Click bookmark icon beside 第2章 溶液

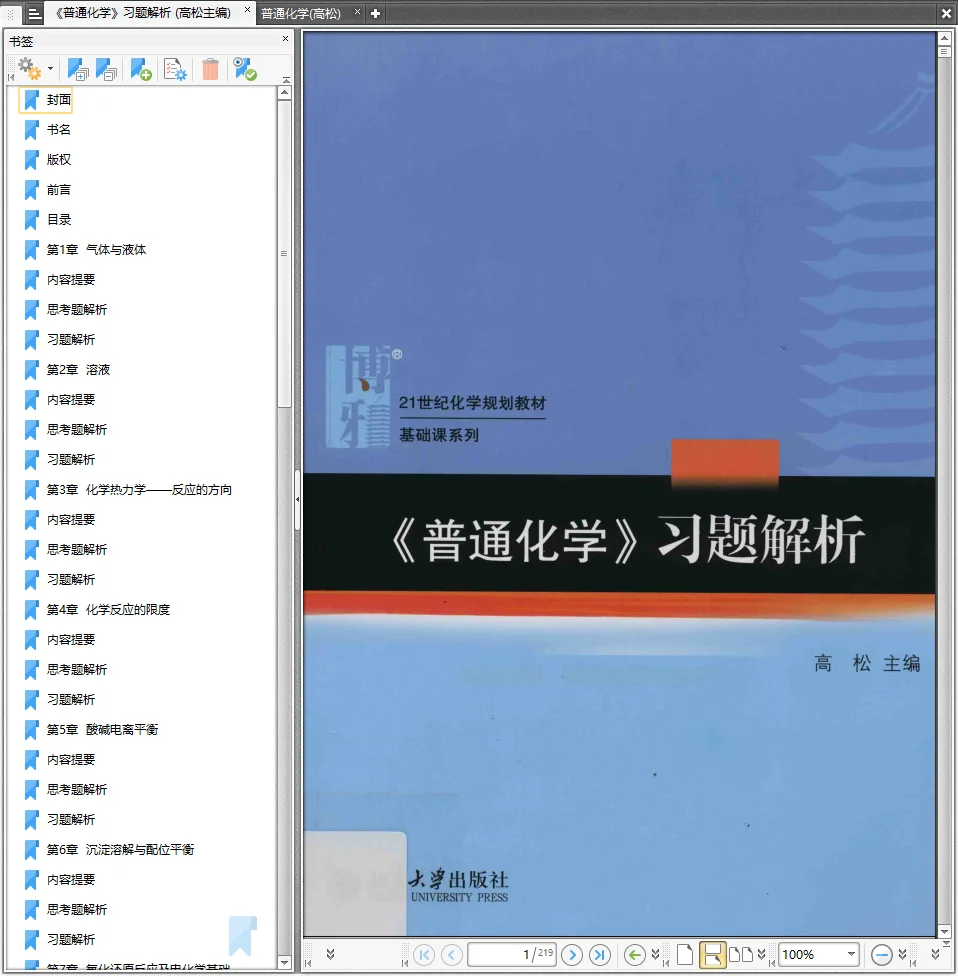coord(31,370)
